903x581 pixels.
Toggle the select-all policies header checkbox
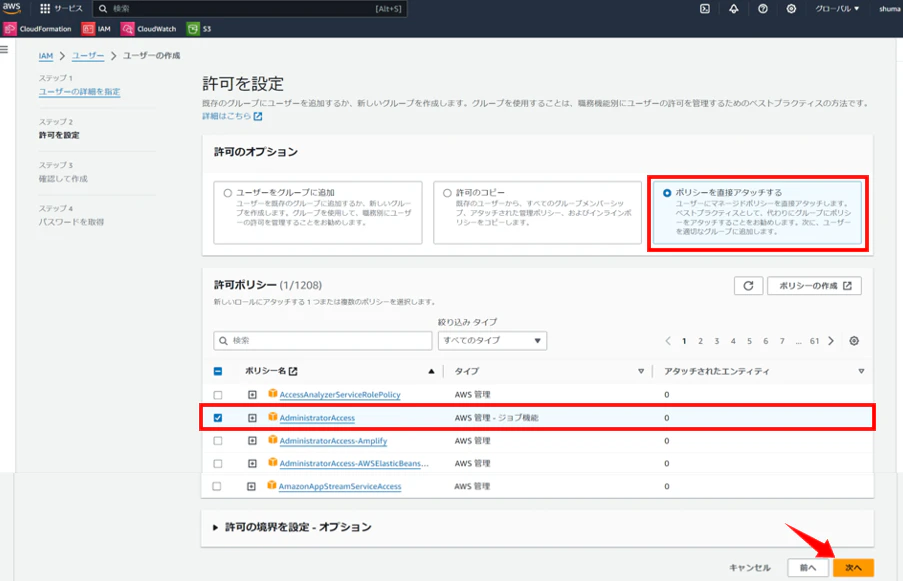click(218, 371)
